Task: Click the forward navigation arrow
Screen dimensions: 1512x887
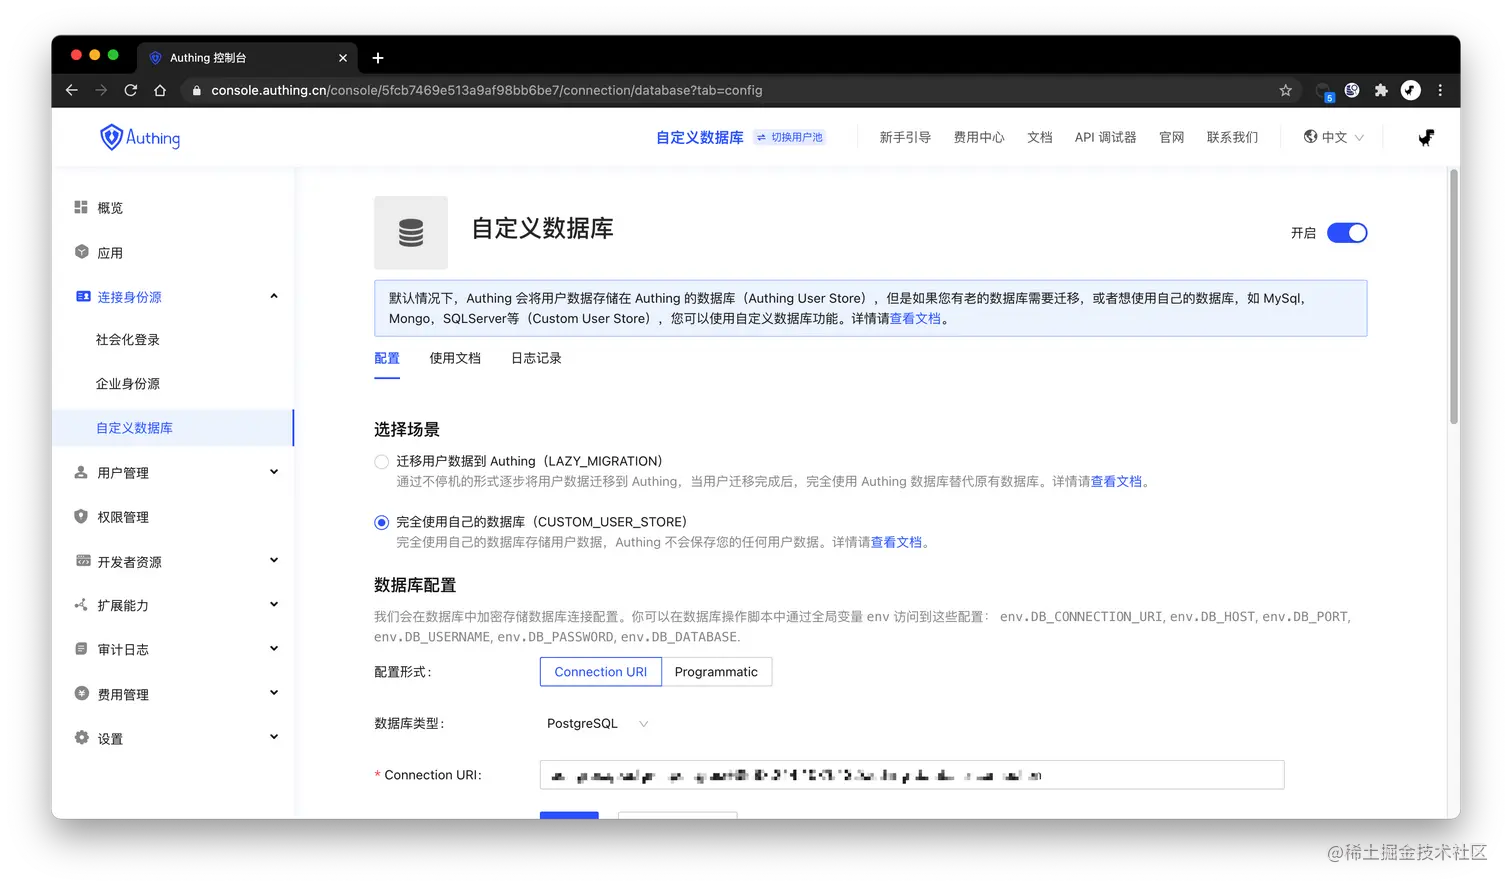Action: (x=101, y=90)
